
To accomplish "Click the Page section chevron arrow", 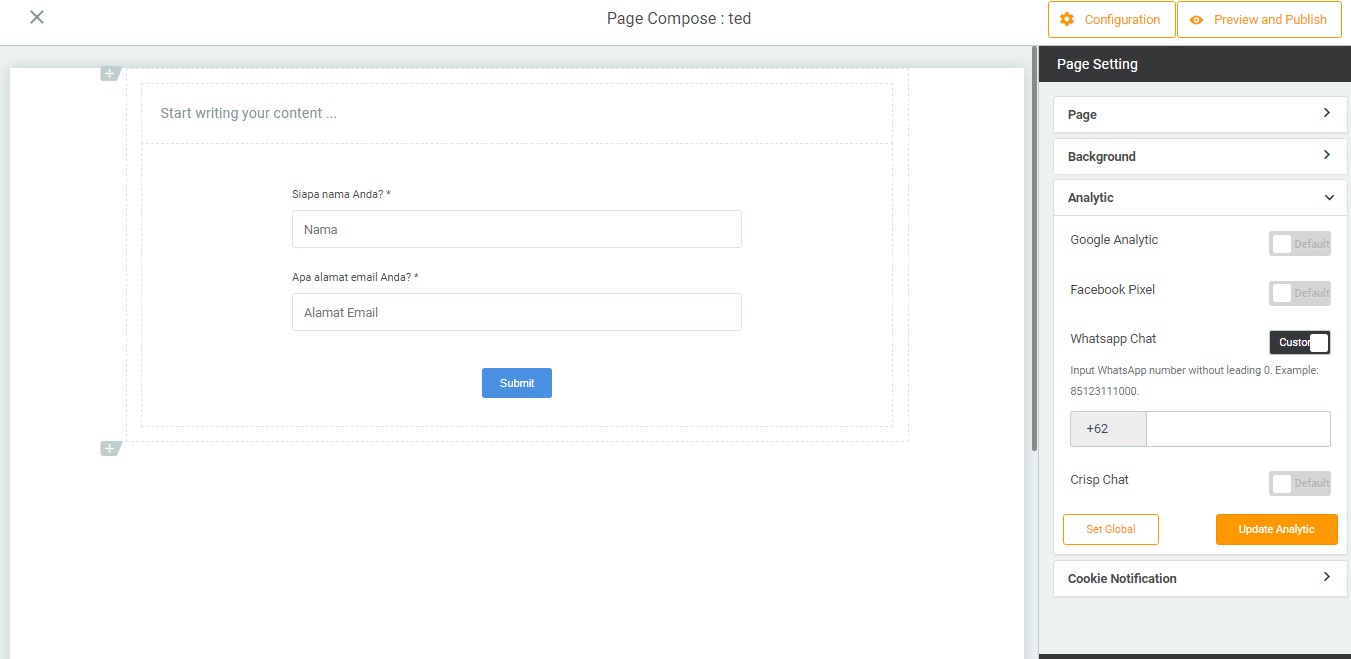I will pos(1327,113).
